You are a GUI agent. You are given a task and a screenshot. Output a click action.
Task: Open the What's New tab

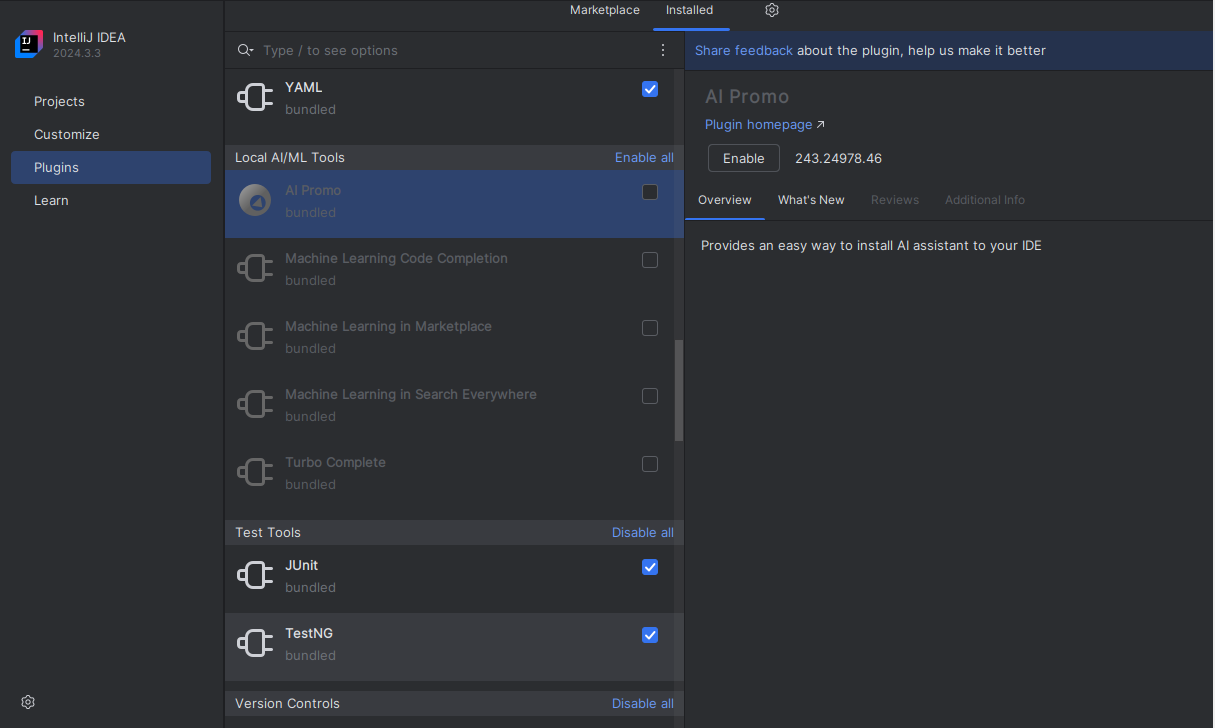click(811, 200)
